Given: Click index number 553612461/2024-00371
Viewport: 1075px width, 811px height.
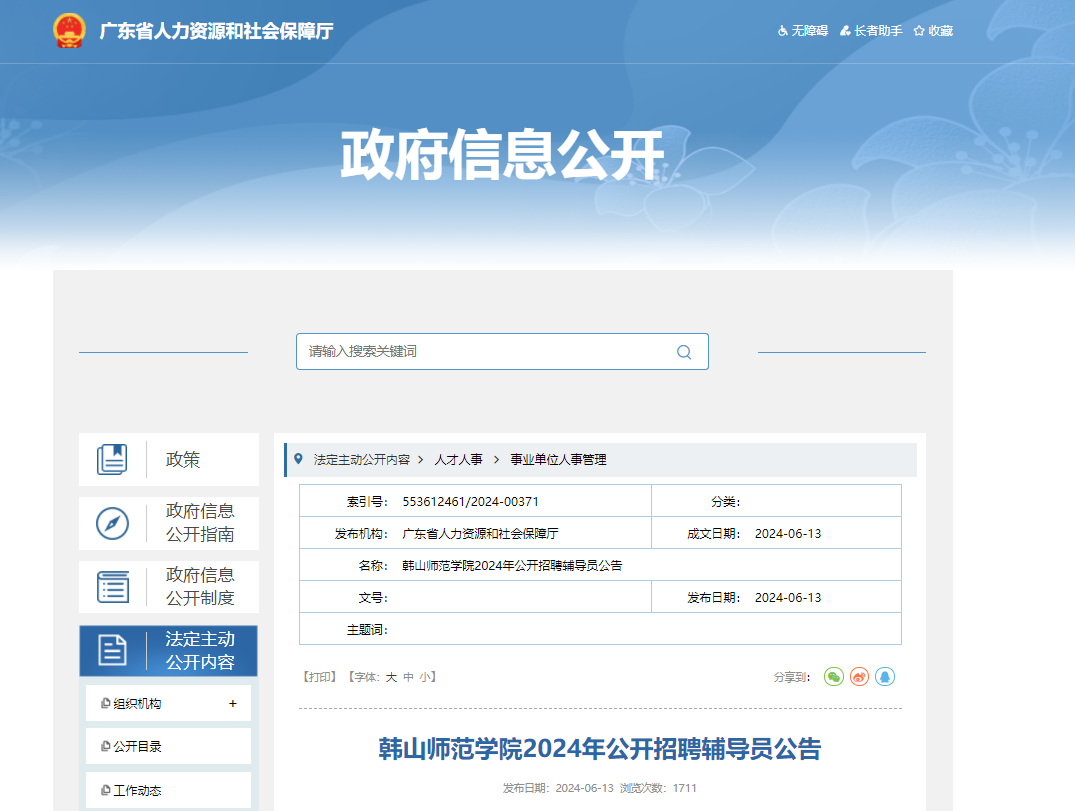Looking at the screenshot, I should pos(470,502).
